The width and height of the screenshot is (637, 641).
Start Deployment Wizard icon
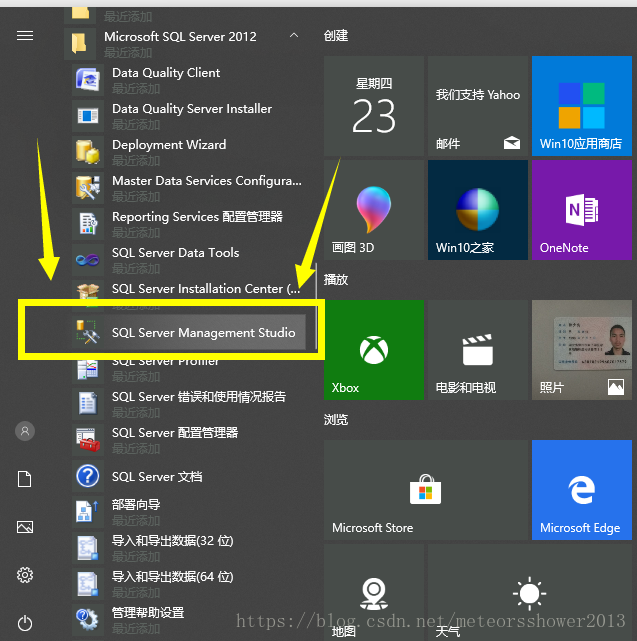(87, 152)
